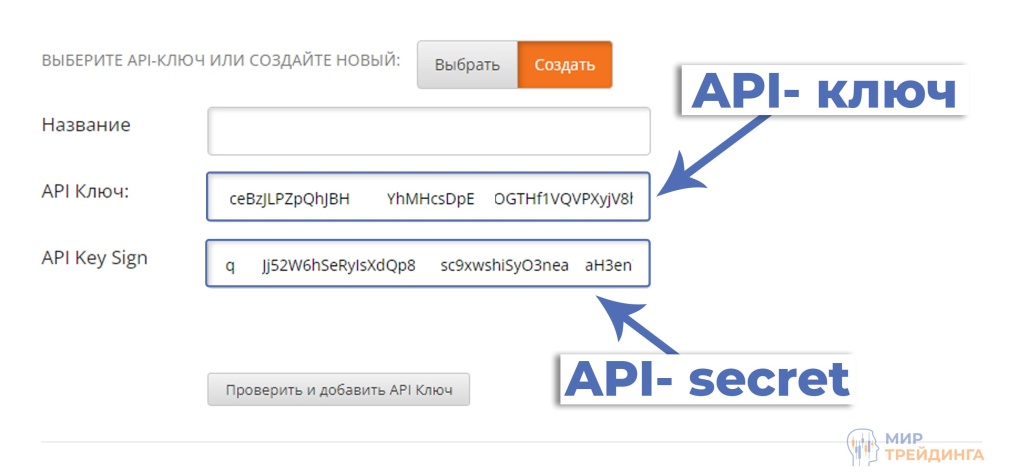Click the "ВЫБЕРИТЕ API-КЛЮЧ ИЛИ СОЗДАЙТЕ НОВЫЙ" heading

click(220, 60)
